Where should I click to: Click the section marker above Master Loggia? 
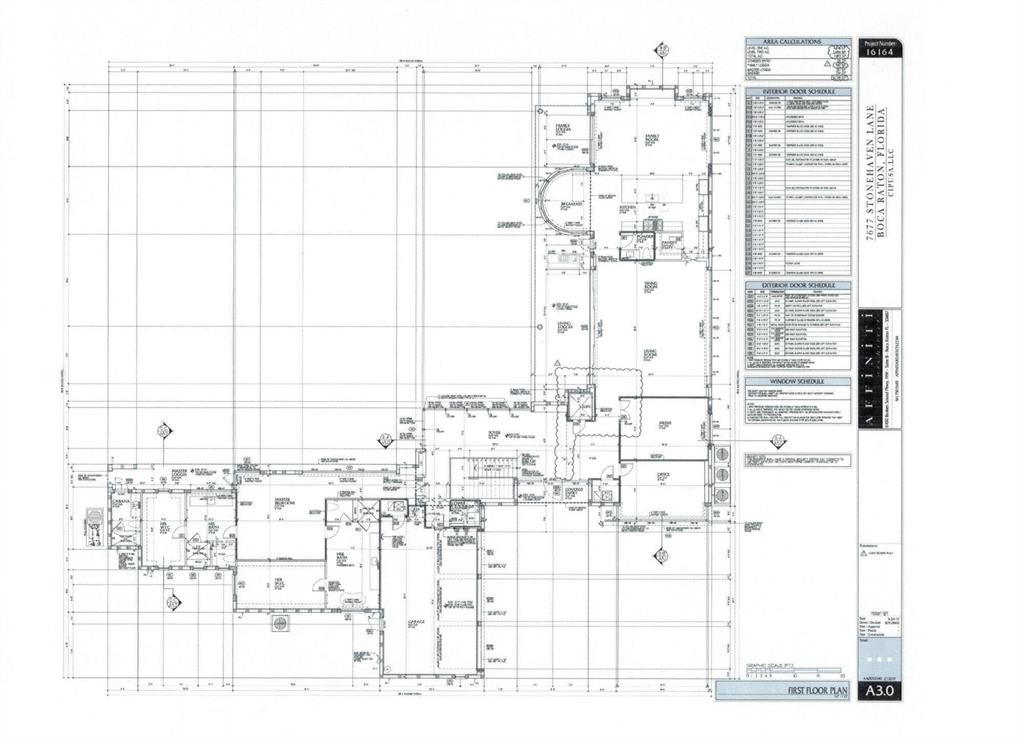coord(164,431)
